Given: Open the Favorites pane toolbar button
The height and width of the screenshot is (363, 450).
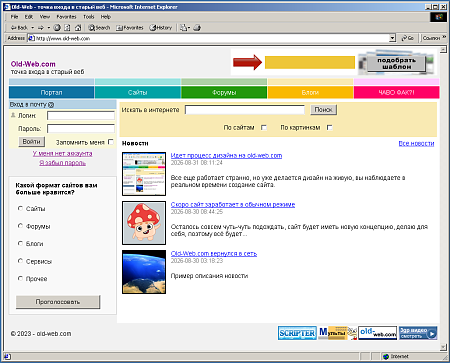Looking at the screenshot, I should click(129, 28).
